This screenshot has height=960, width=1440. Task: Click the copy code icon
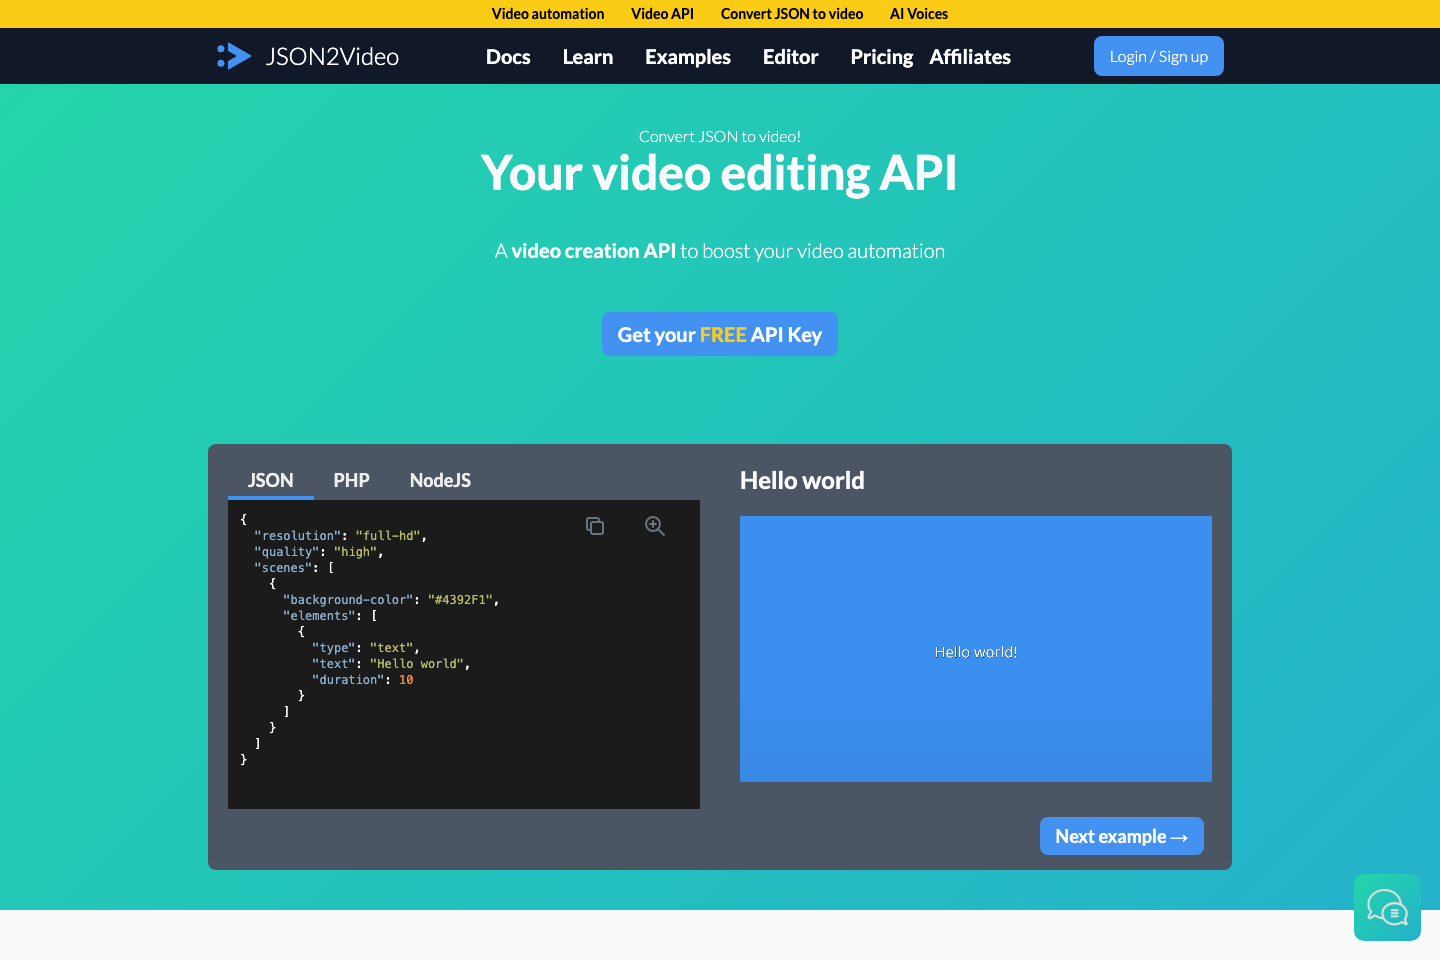pos(595,525)
